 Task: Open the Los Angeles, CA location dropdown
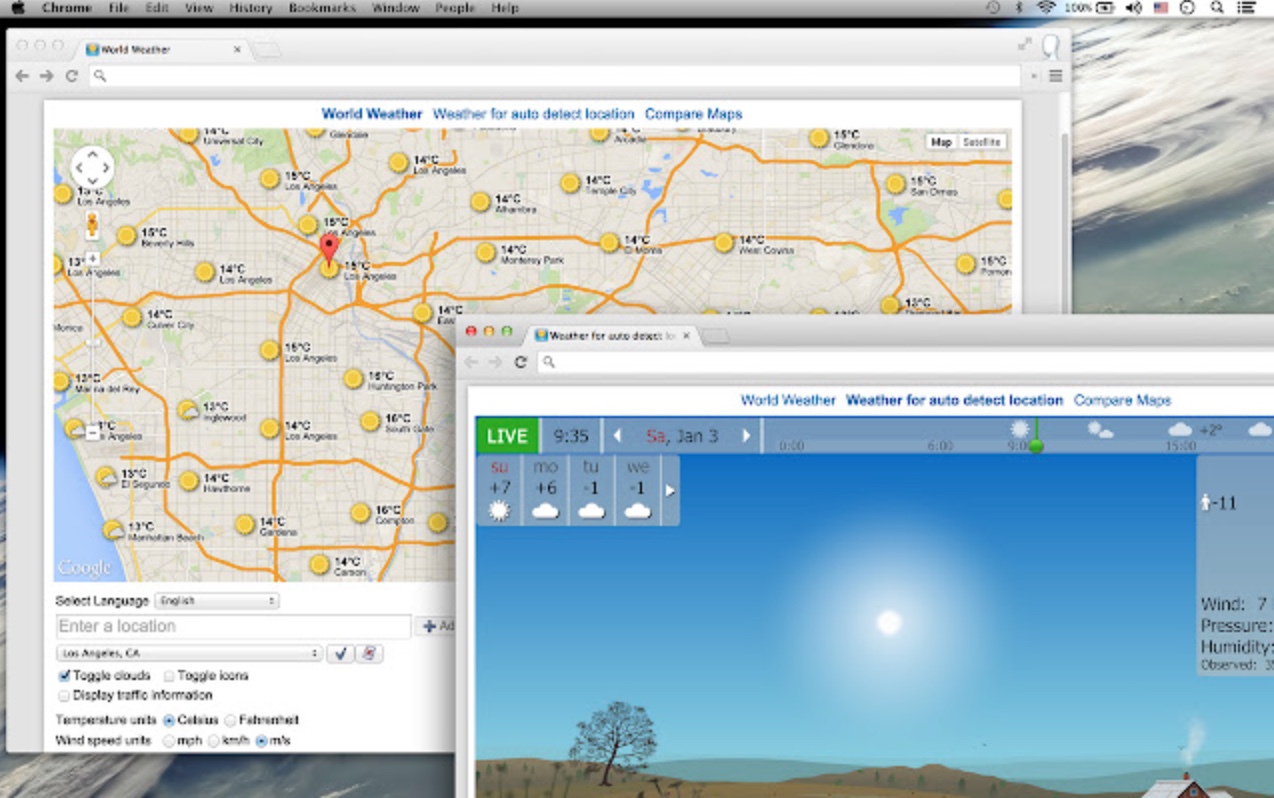189,653
